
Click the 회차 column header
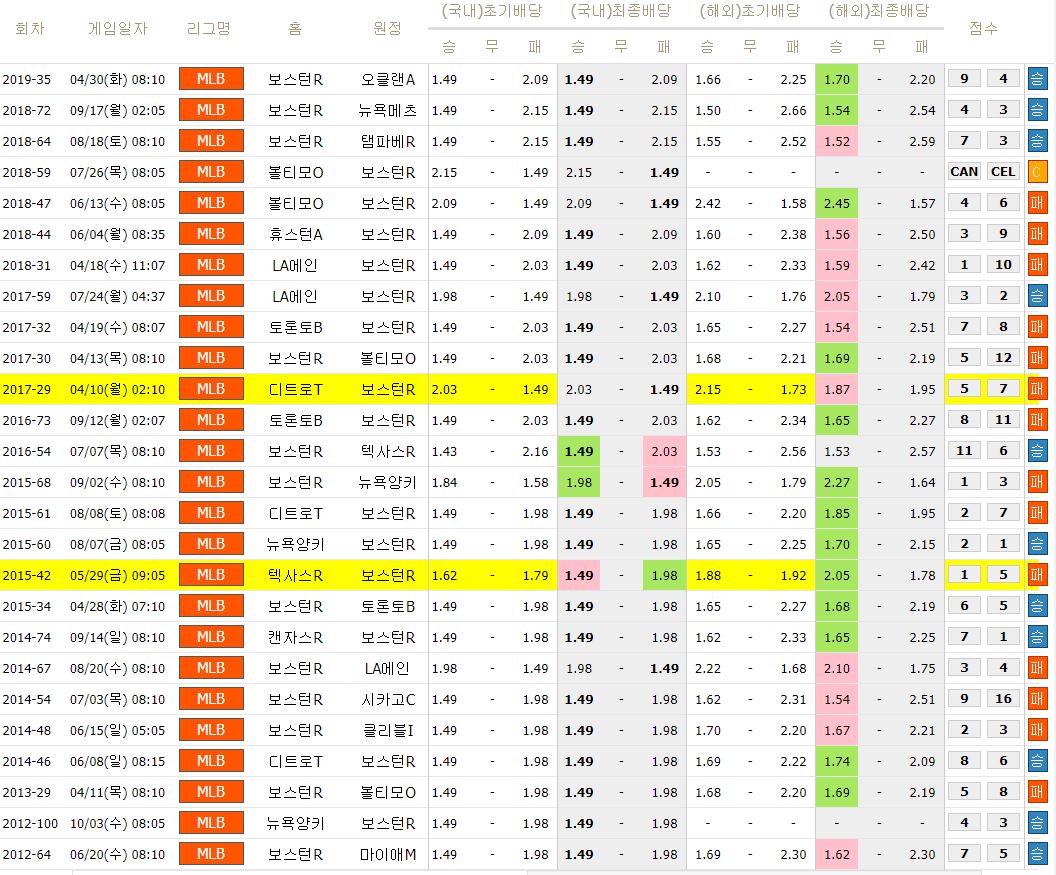pyautogui.click(x=29, y=29)
